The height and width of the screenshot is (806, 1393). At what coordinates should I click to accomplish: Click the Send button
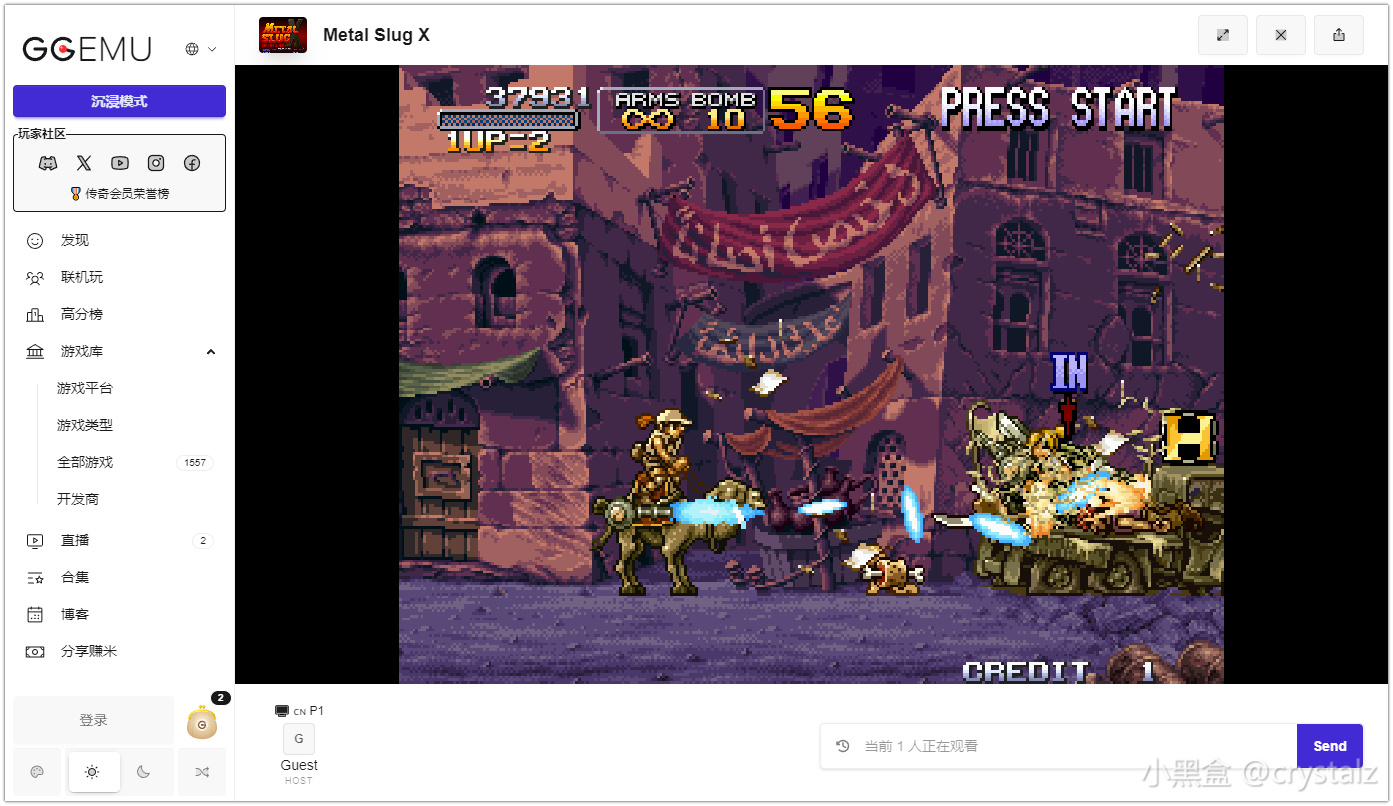click(1330, 746)
